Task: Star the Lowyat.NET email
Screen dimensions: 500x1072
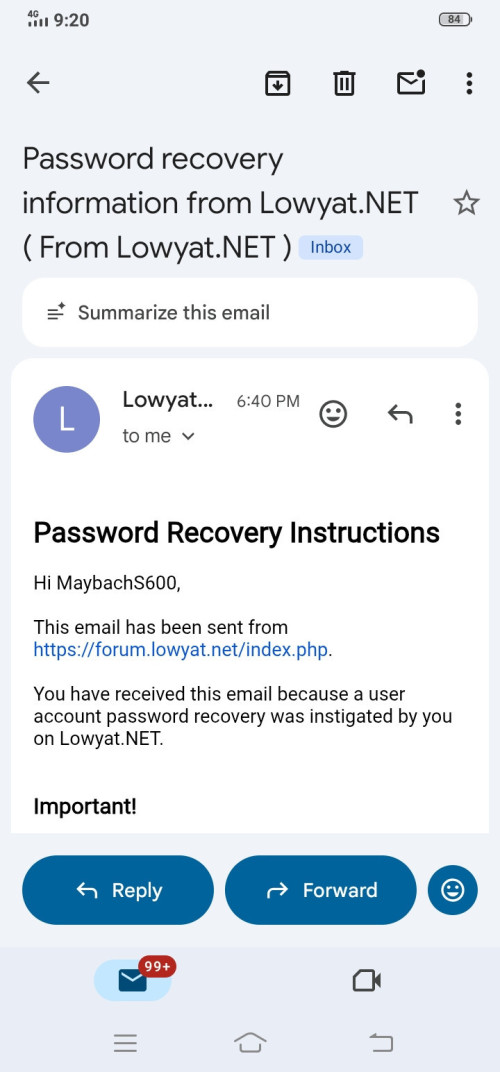Action: point(466,203)
